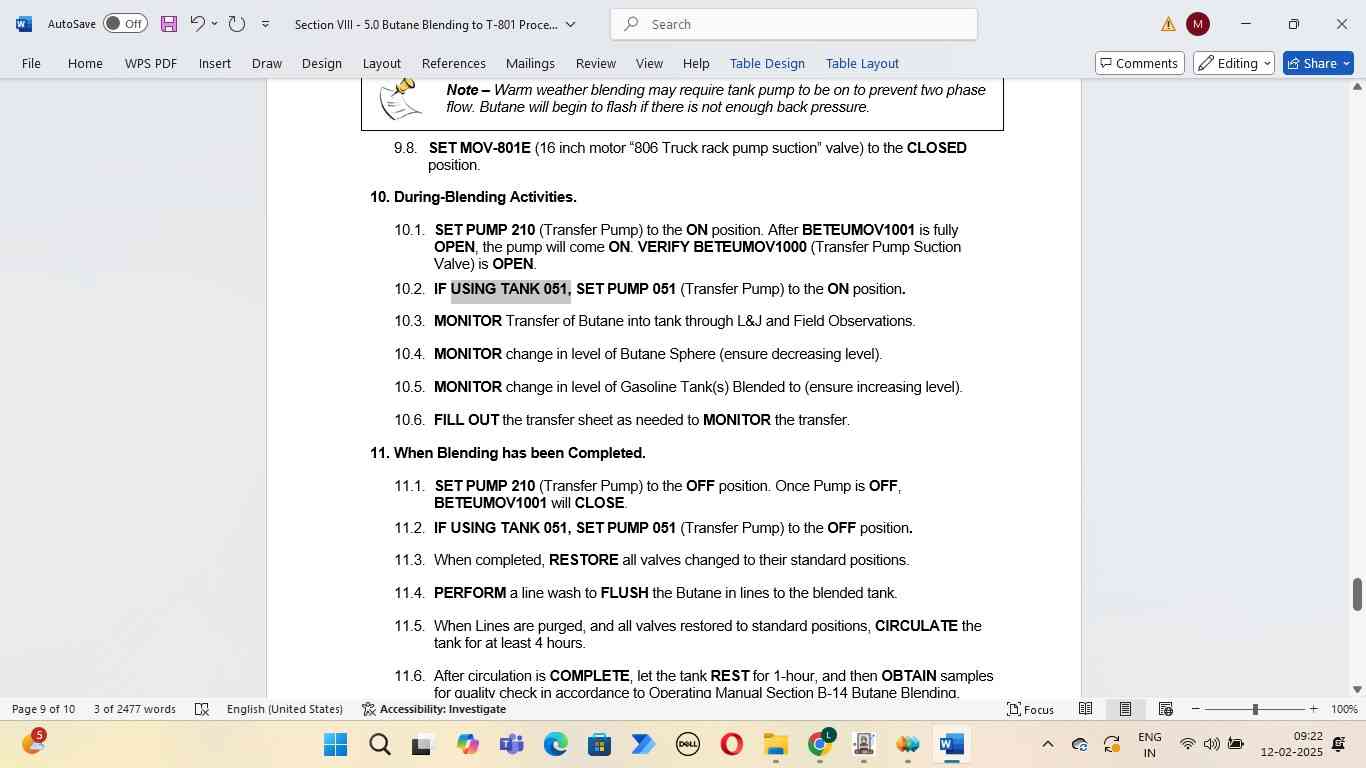
Task: Click Accessibility: Investigate in status bar
Action: pos(434,709)
